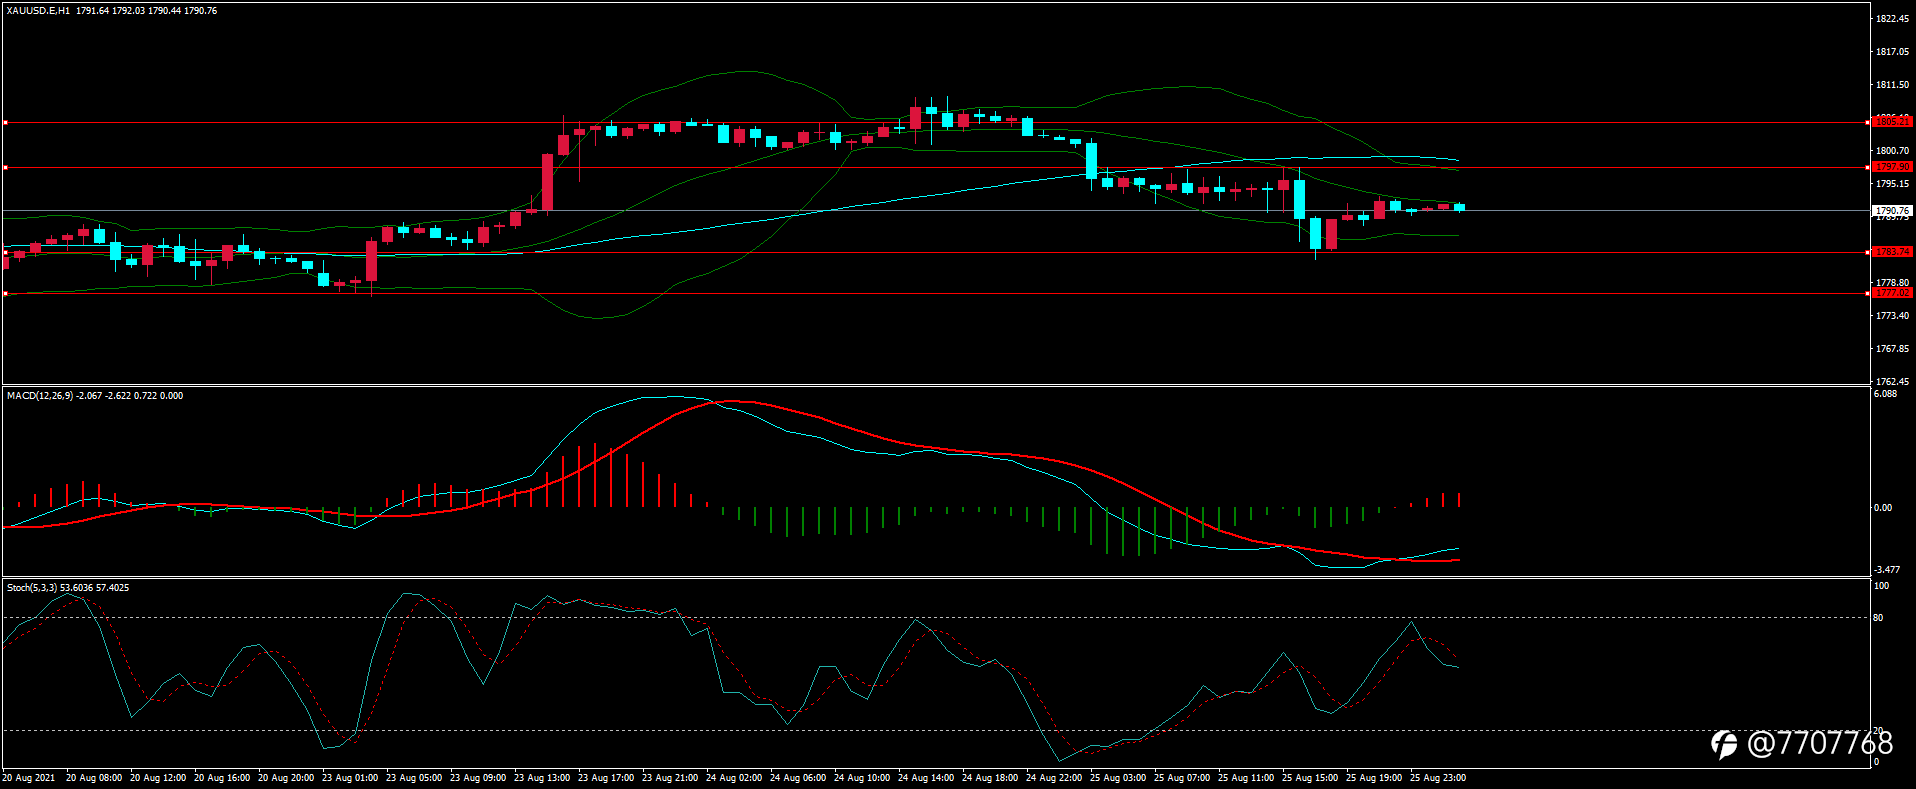
Task: Select the red 1805.21 price level tag
Action: click(x=1892, y=122)
